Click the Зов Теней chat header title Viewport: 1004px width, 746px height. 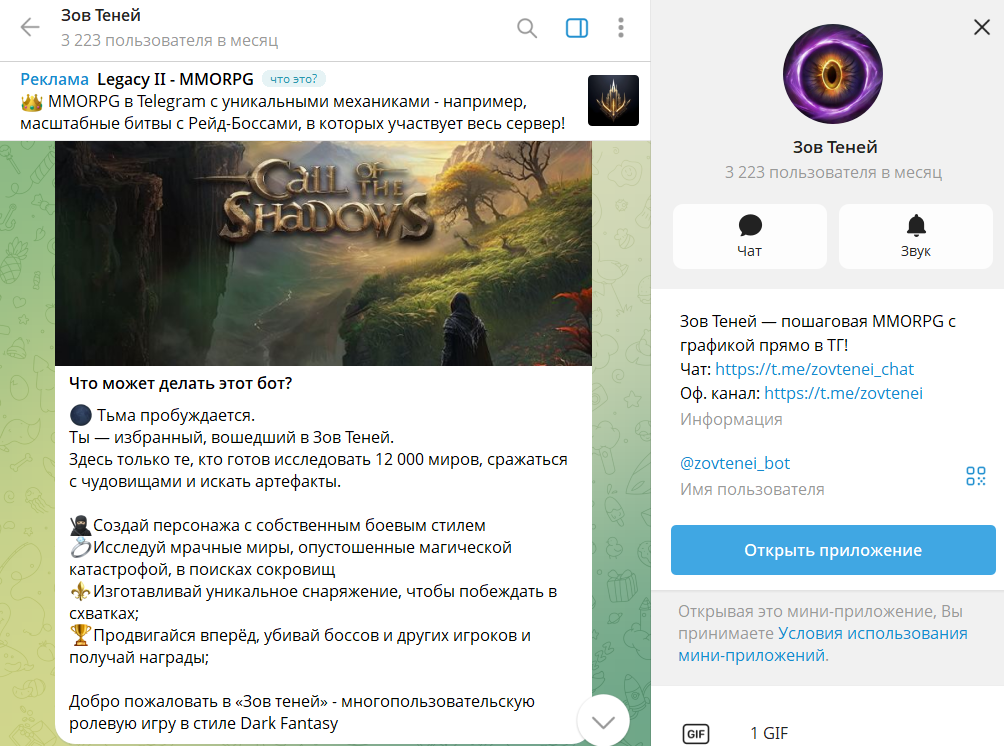(101, 15)
